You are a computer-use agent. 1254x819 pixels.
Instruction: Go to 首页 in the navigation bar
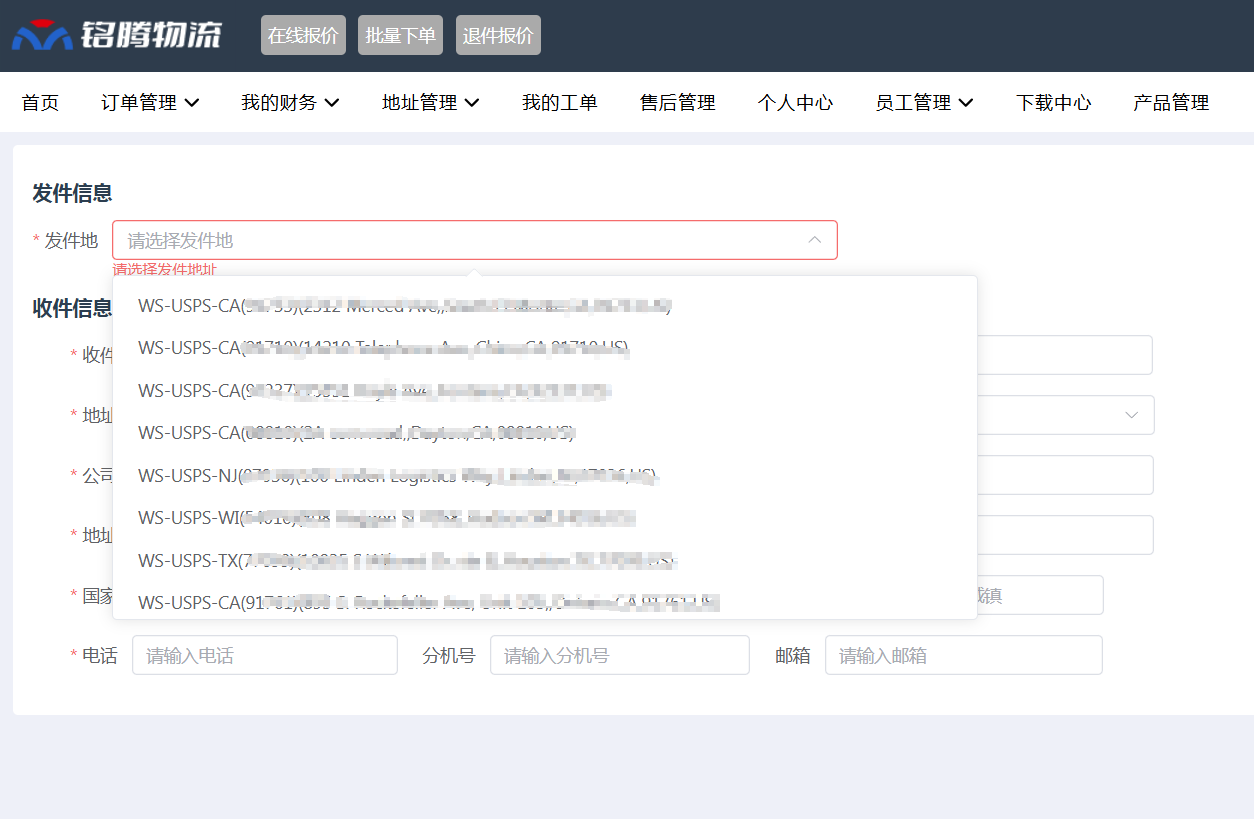click(40, 102)
